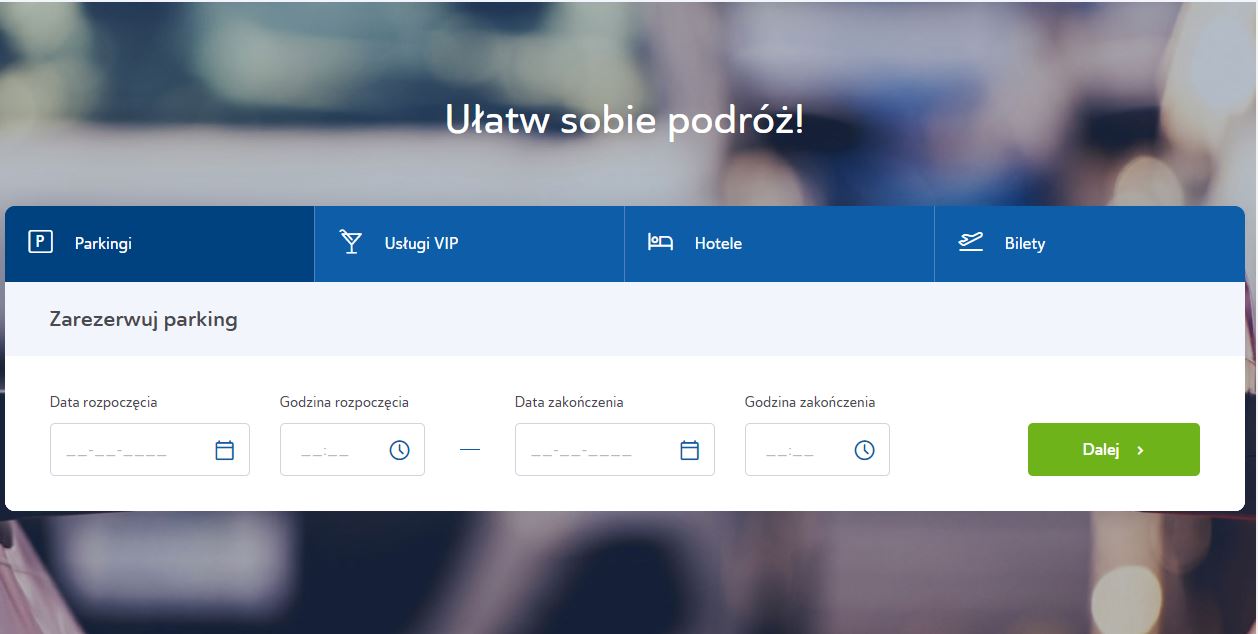Click the Data zakończenia field label
The height and width of the screenshot is (634, 1258).
click(x=569, y=402)
